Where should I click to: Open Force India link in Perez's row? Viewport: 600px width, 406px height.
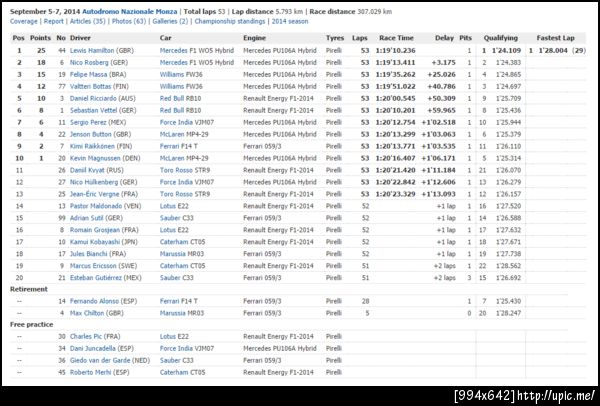pos(176,122)
